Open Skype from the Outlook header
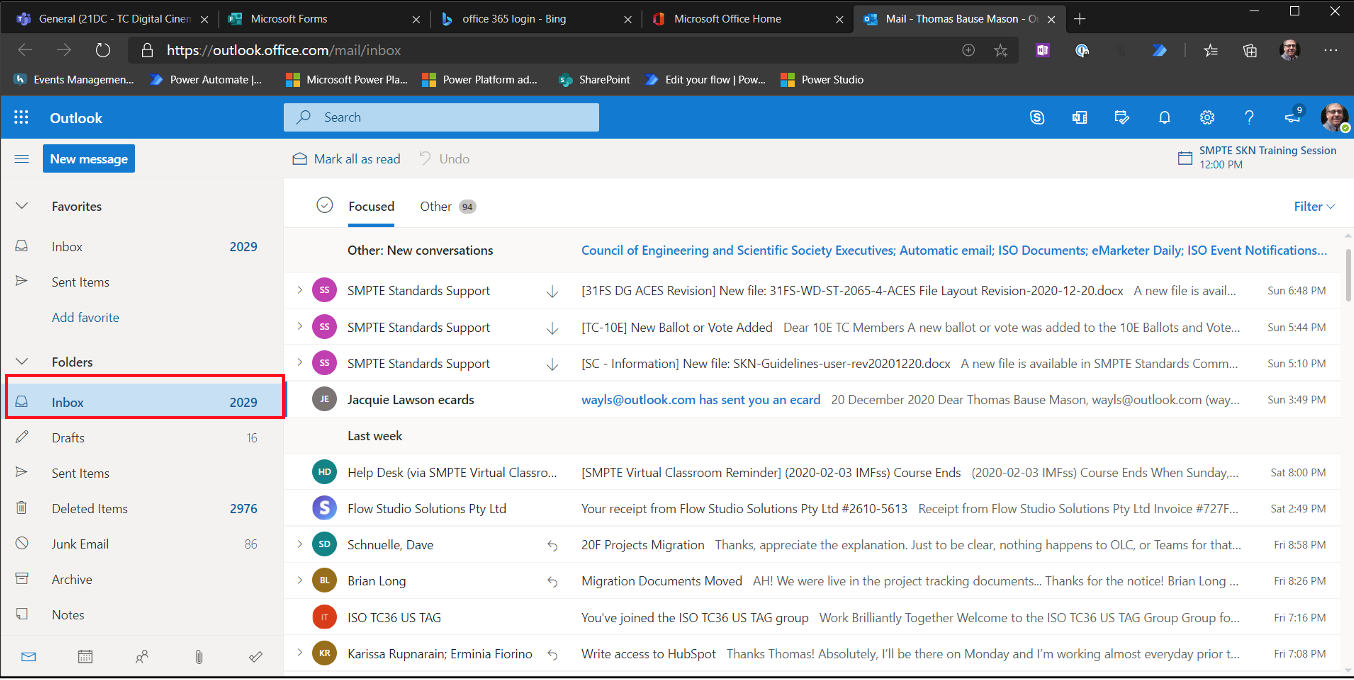Screen dimensions: 1354x680 tap(1037, 117)
